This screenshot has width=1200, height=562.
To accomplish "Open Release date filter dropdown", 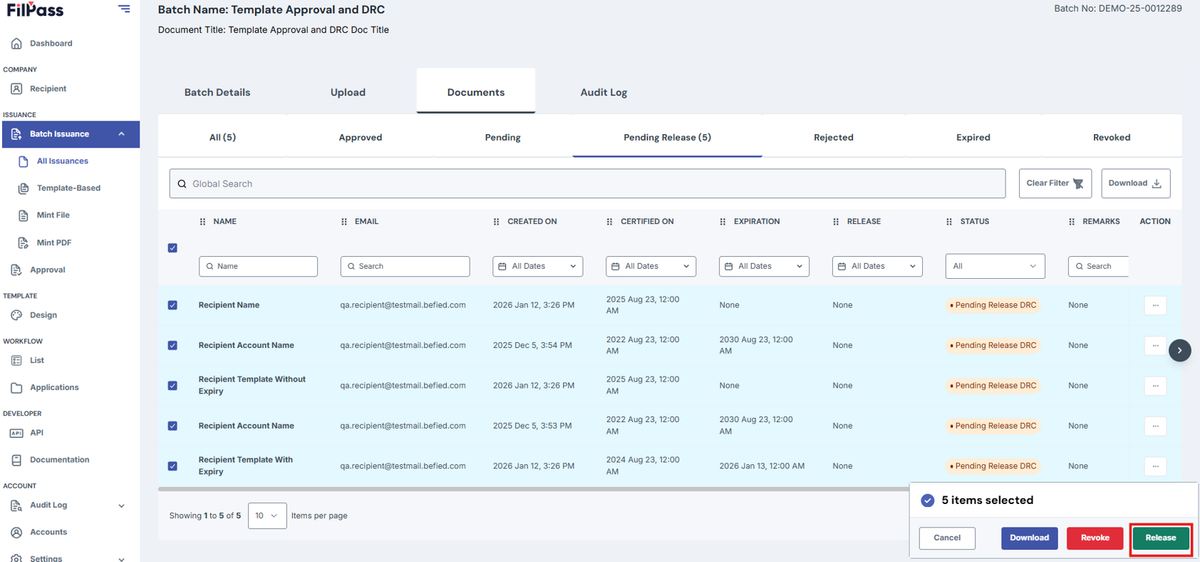I will pos(877,266).
